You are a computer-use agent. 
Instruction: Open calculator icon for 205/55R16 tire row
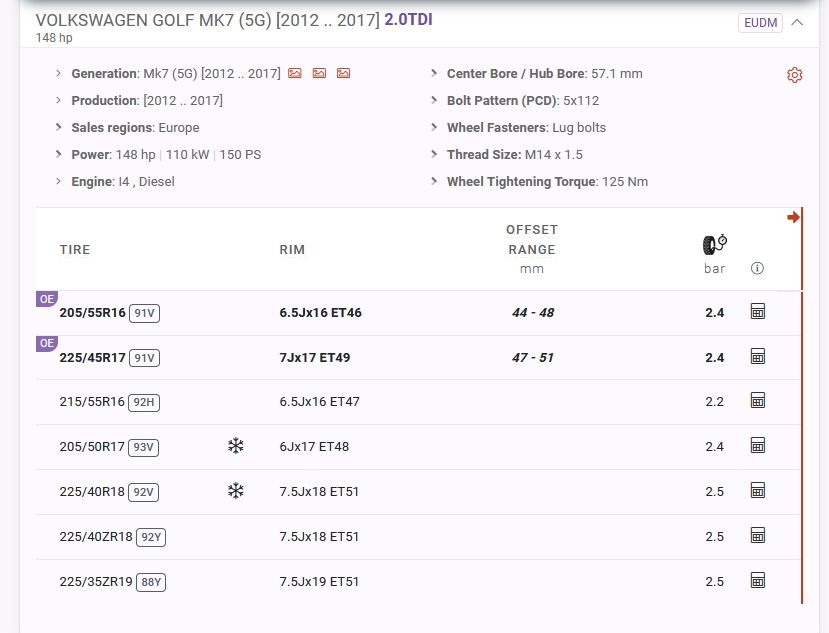click(757, 312)
